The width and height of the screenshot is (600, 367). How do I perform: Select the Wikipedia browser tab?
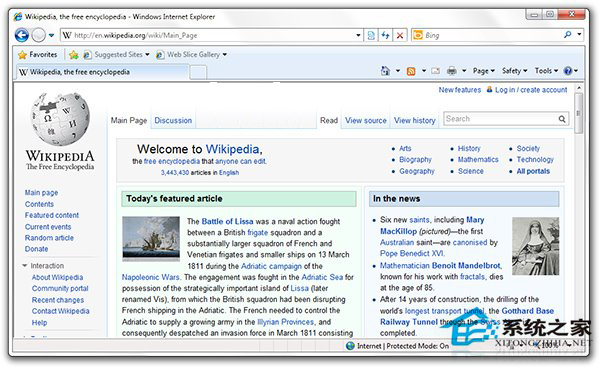(102, 72)
